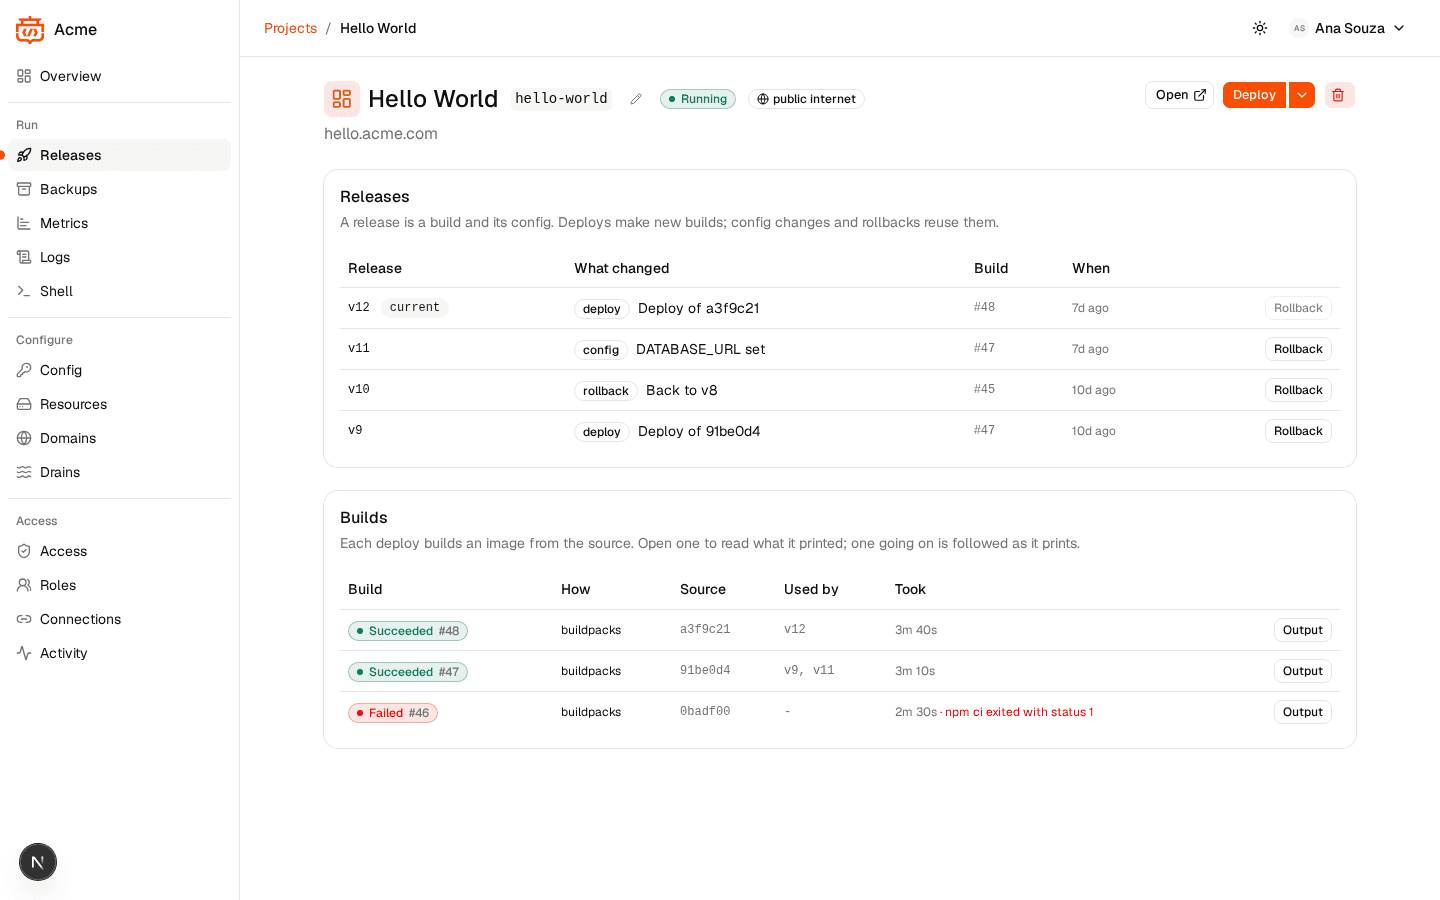Click the Failed #46 build badge
The height and width of the screenshot is (900, 1440).
(x=393, y=713)
